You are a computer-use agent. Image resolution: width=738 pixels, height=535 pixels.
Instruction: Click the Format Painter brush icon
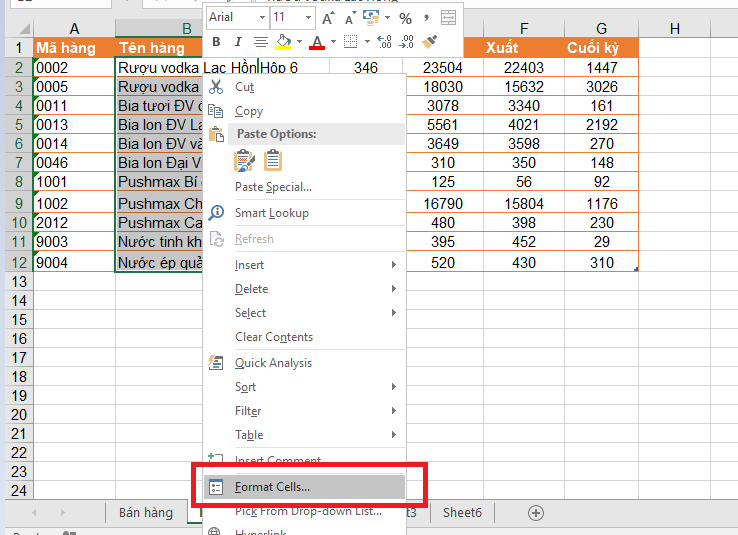point(430,42)
